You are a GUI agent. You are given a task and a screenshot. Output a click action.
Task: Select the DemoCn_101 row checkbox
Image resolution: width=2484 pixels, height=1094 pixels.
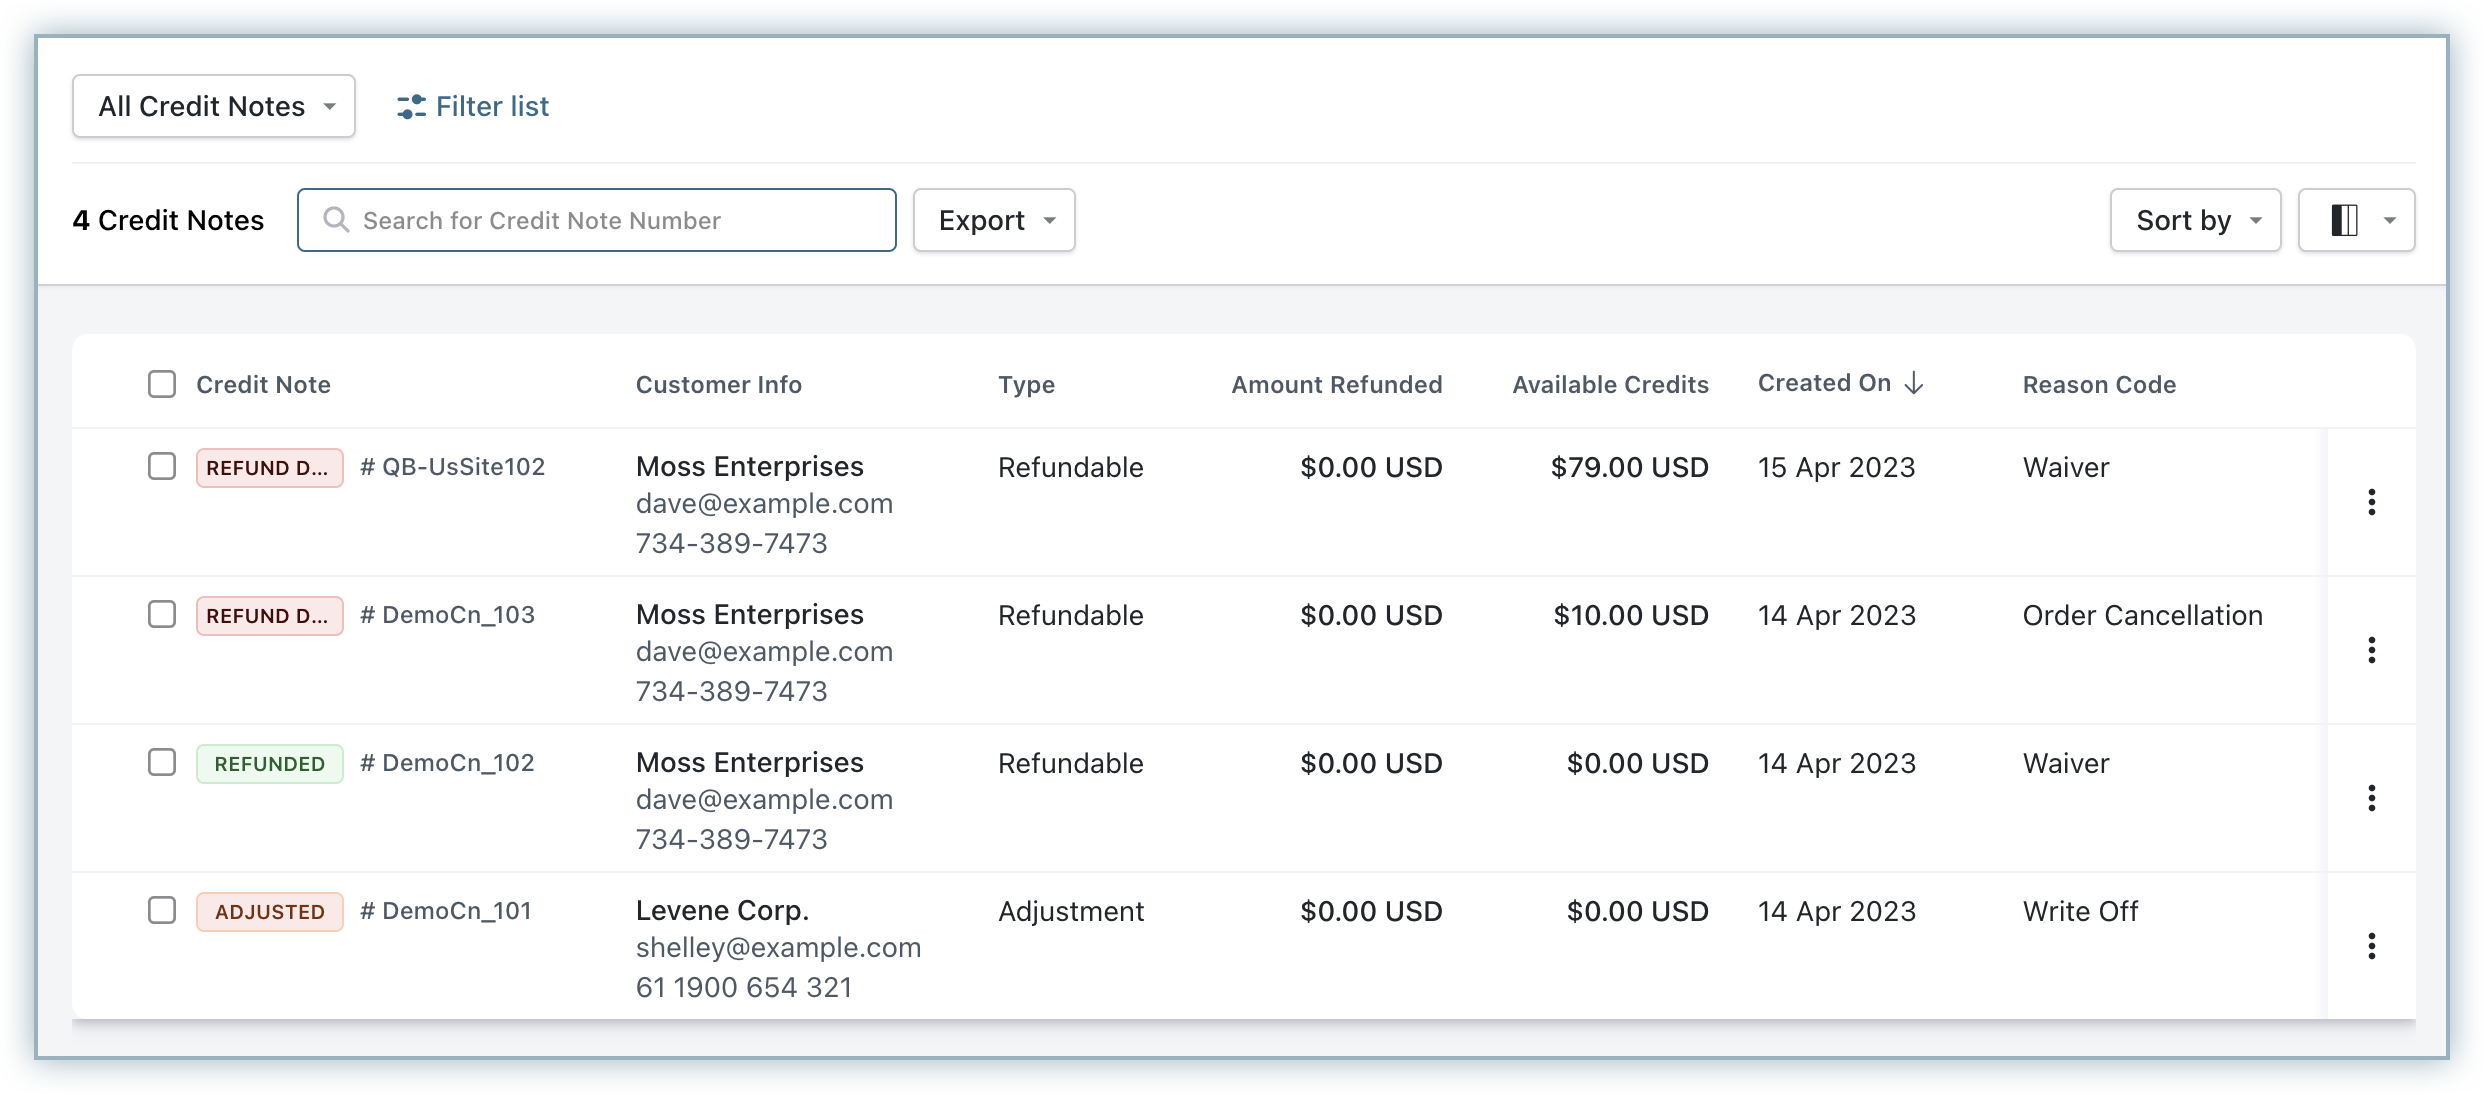click(162, 910)
